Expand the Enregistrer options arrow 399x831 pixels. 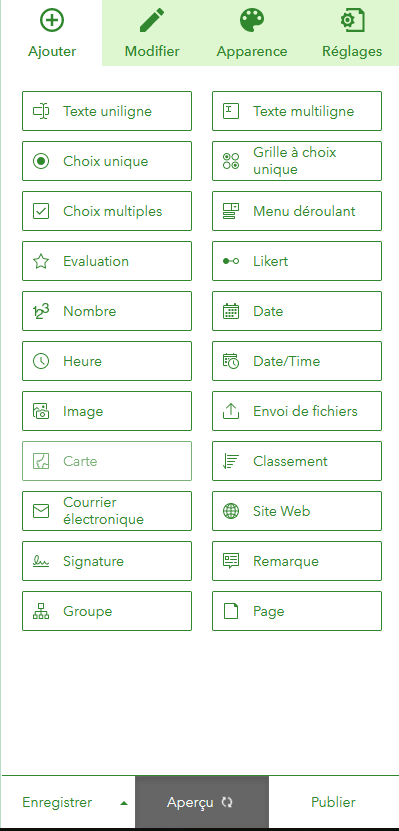(124, 803)
